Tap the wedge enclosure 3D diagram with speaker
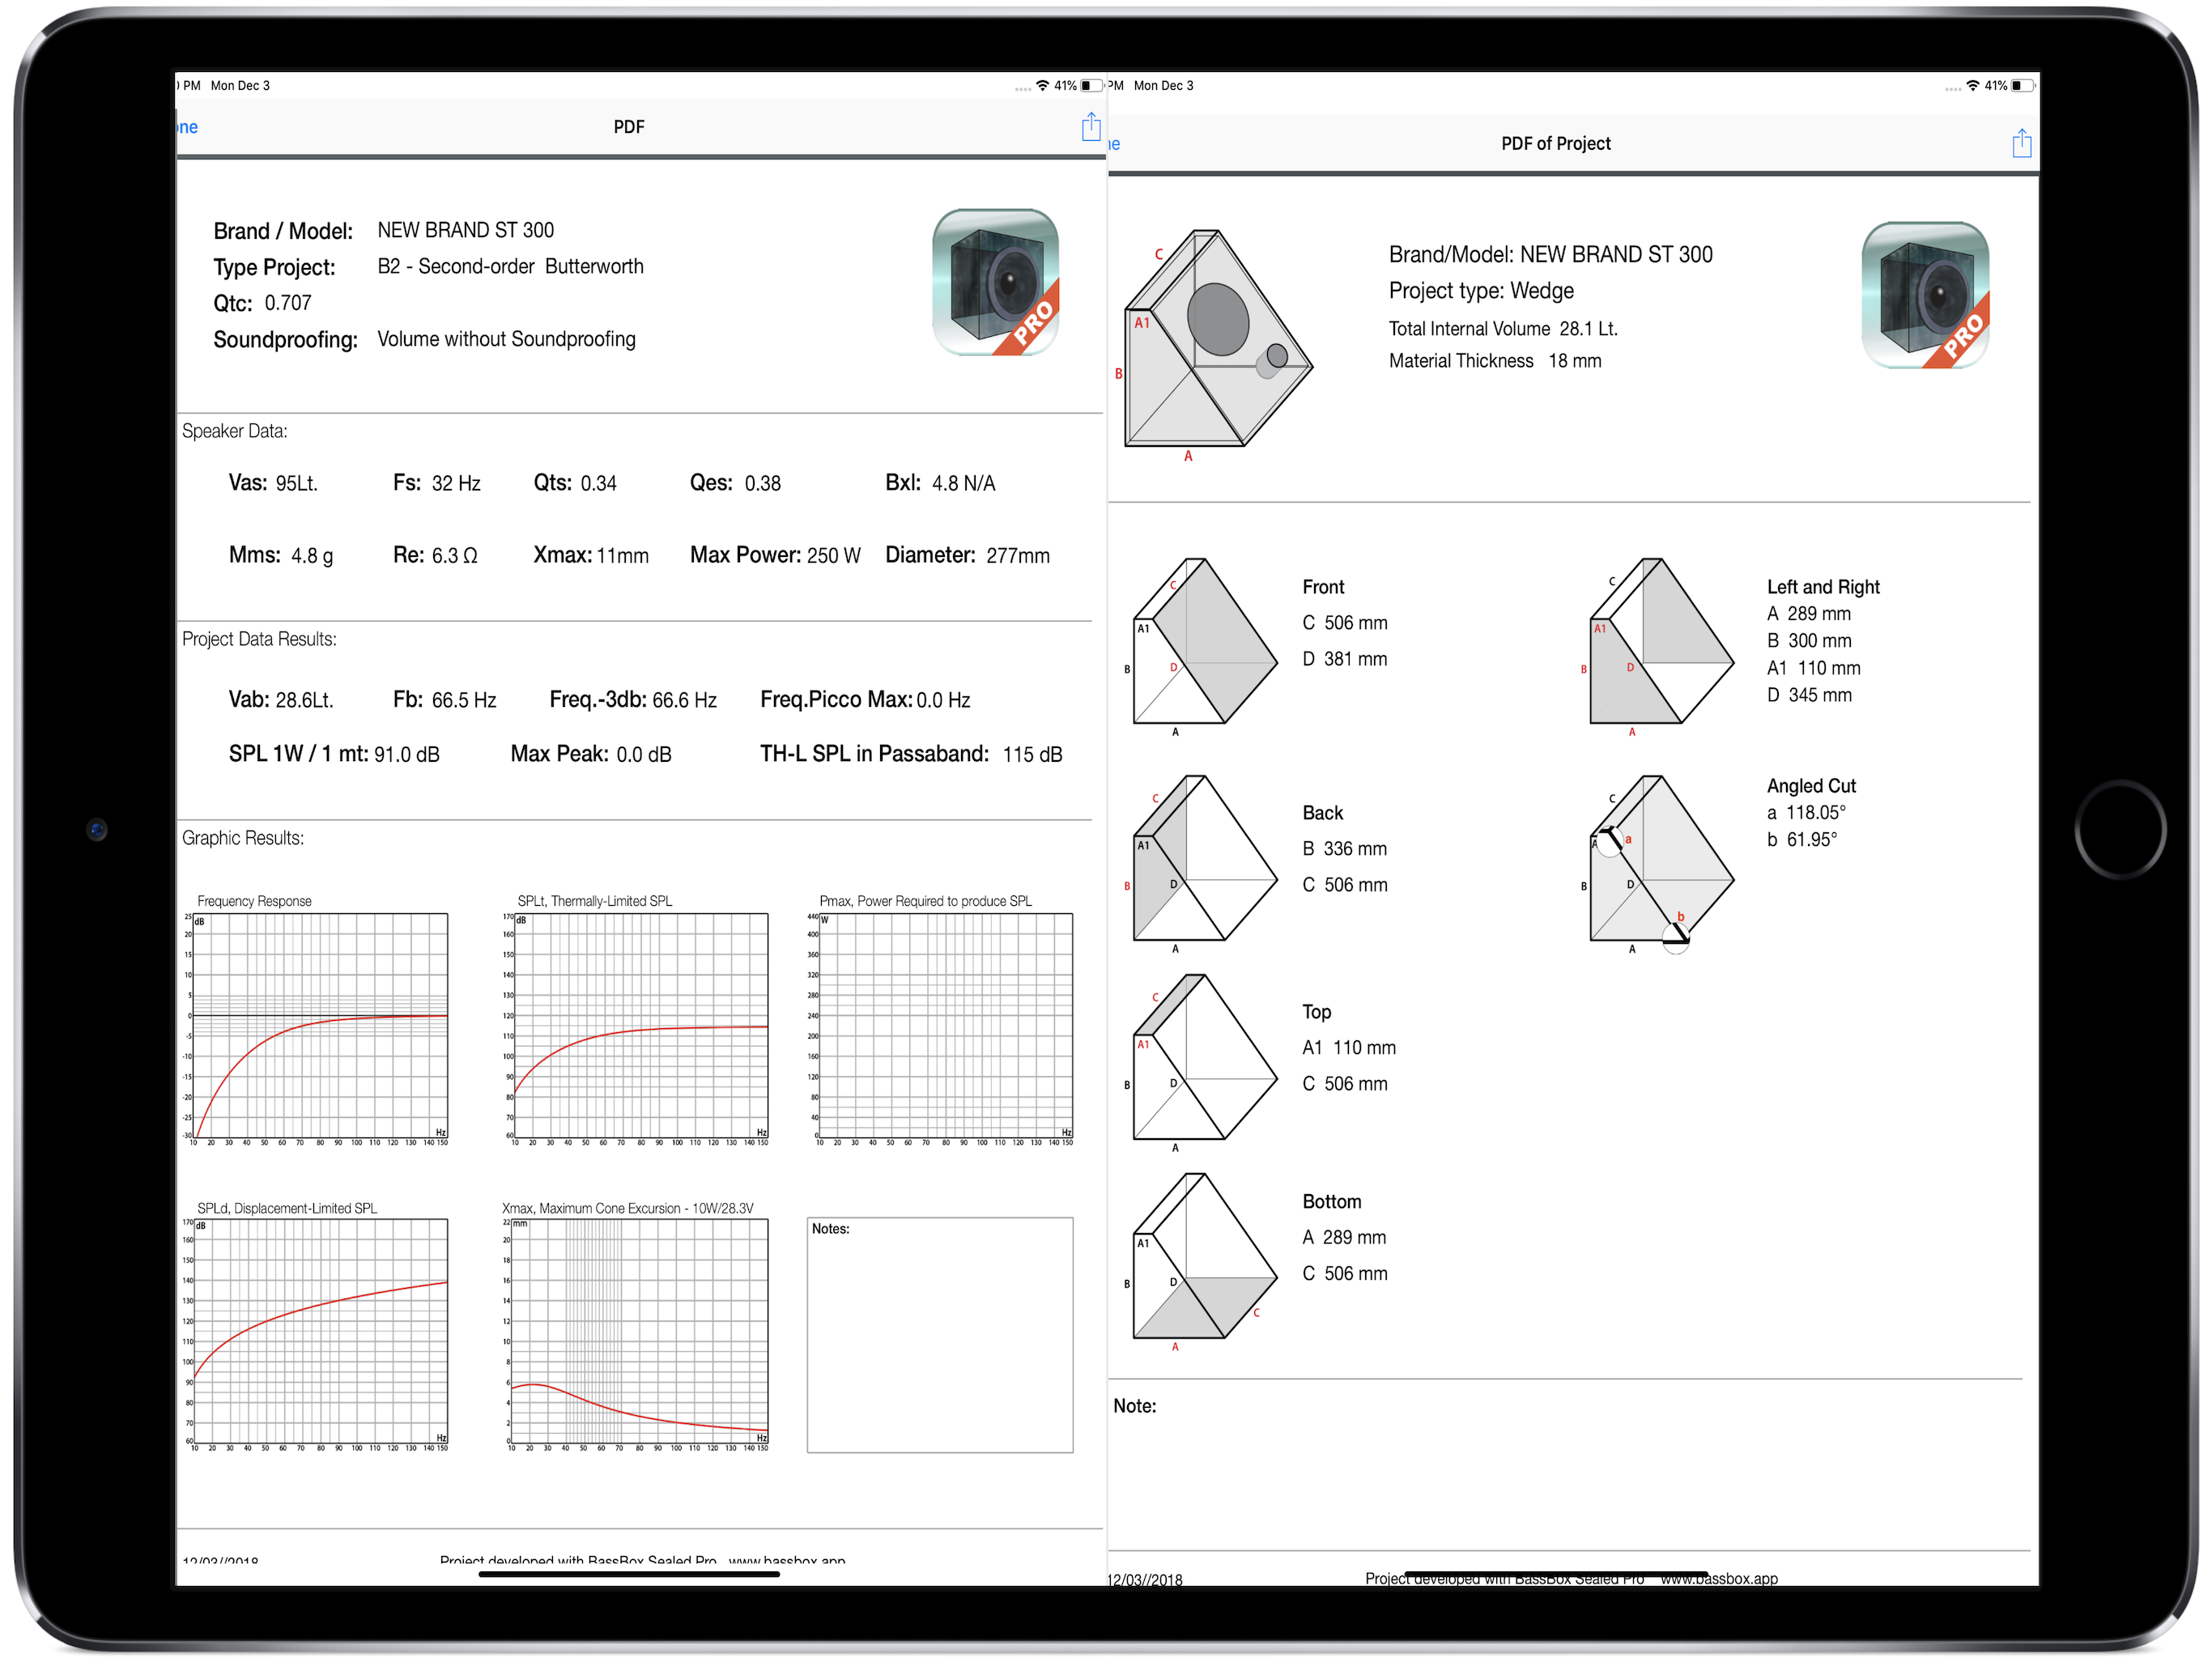Viewport: 2212px width, 1658px height. click(1217, 343)
